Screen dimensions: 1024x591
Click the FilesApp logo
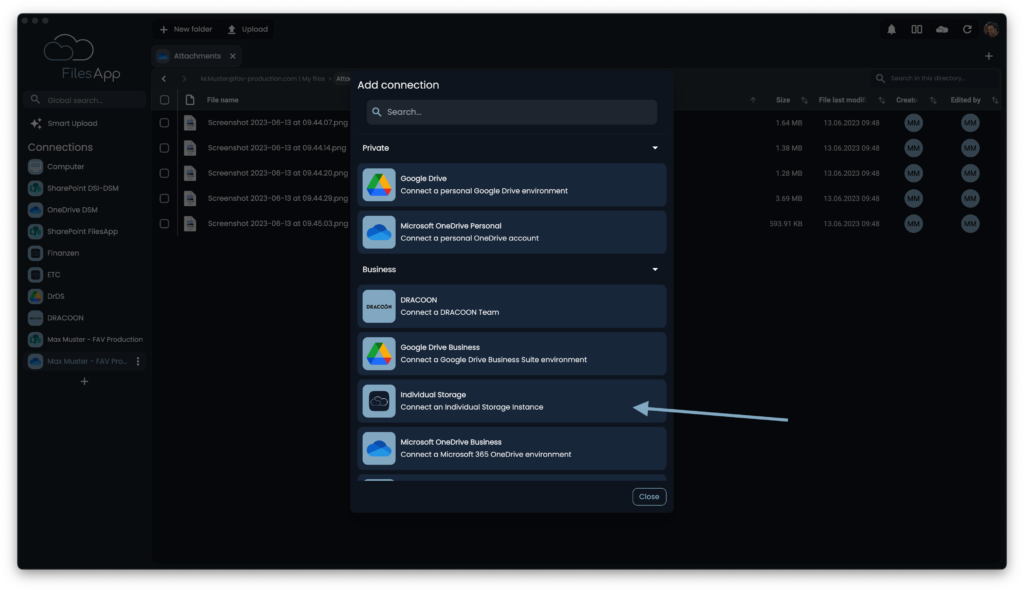click(84, 58)
